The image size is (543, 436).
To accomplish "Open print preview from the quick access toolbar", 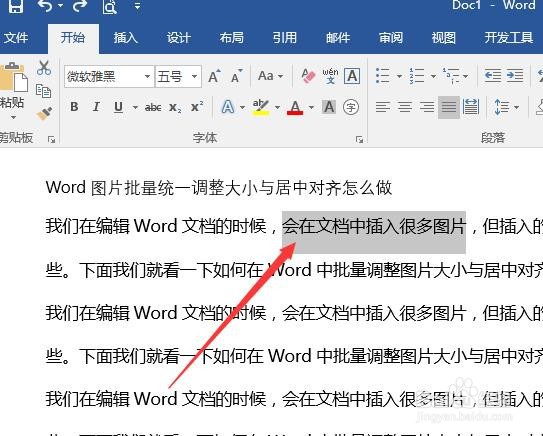I will (109, 6).
